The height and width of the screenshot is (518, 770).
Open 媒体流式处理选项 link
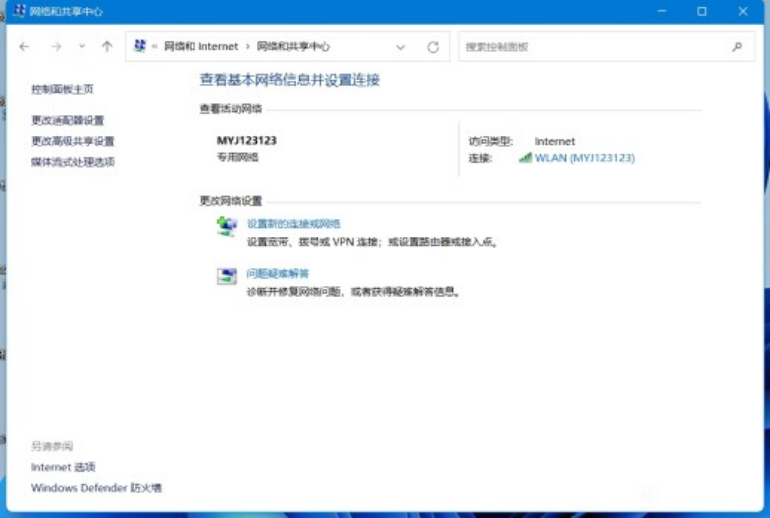pyautogui.click(x=72, y=162)
